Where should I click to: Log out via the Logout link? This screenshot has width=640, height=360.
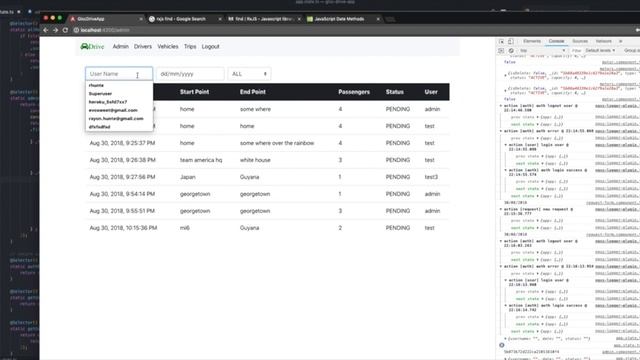coord(211,47)
